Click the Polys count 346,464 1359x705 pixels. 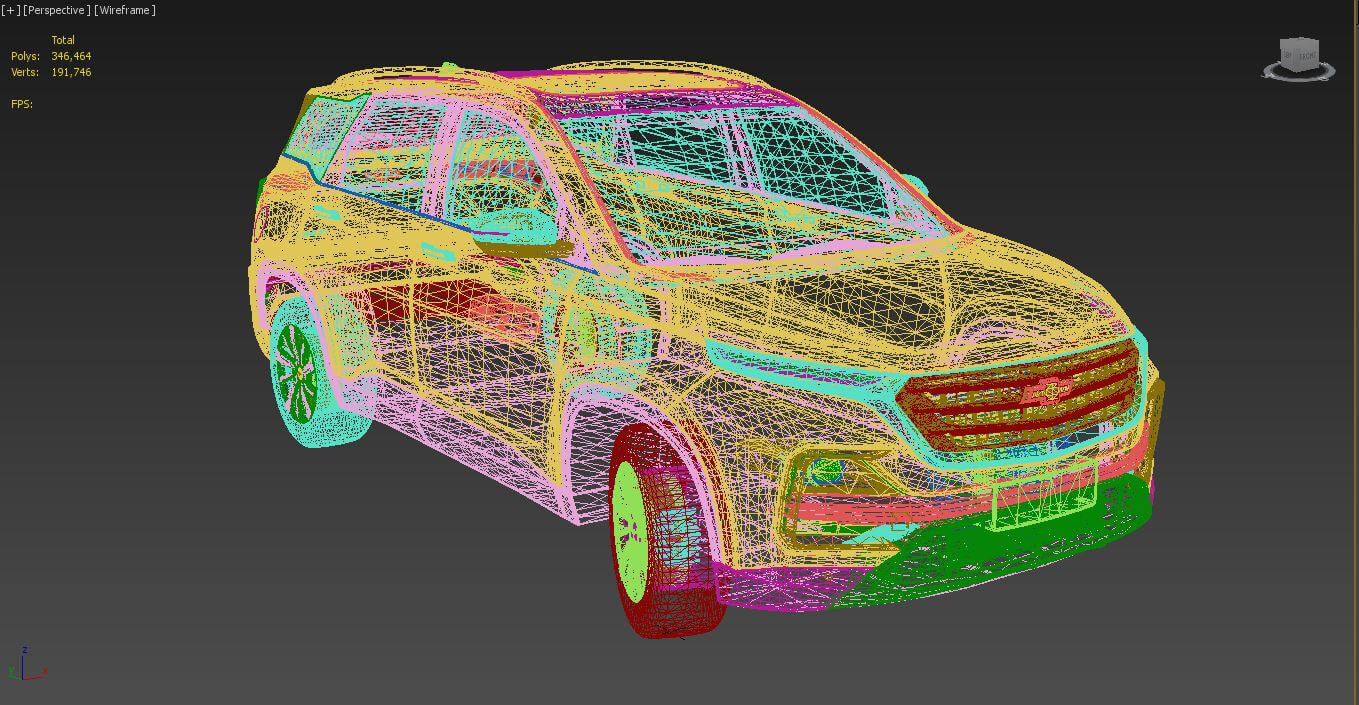tap(71, 57)
